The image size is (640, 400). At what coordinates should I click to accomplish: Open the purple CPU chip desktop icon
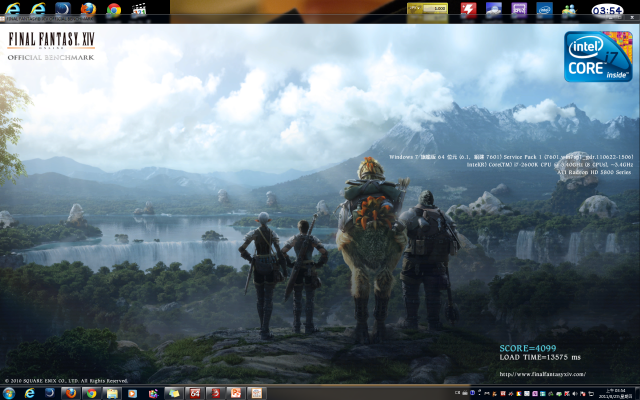coord(519,10)
